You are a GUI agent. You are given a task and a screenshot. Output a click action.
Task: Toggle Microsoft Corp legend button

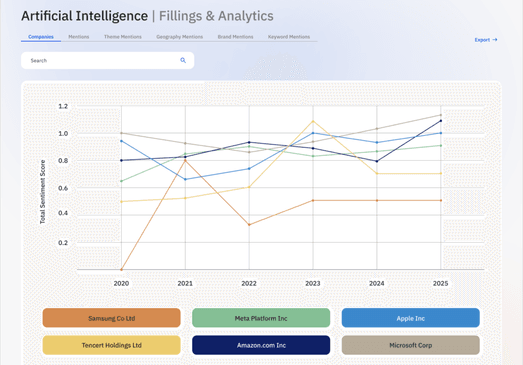tap(411, 345)
